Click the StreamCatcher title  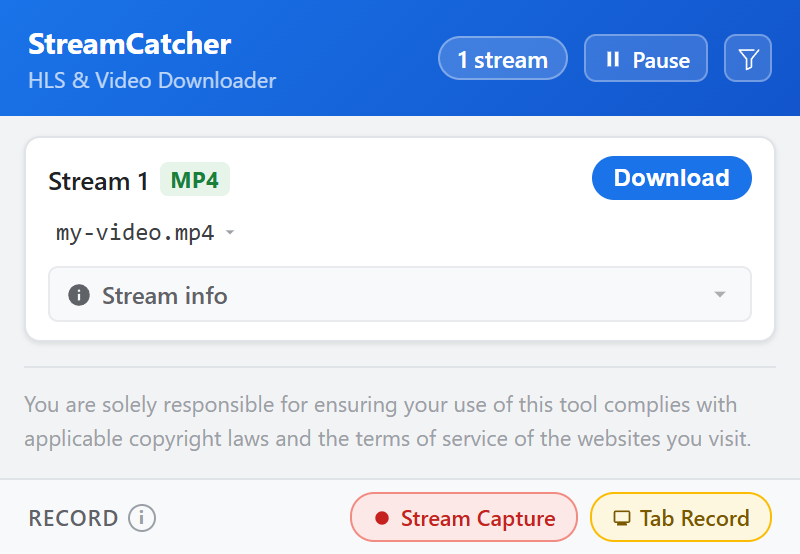tap(130, 44)
